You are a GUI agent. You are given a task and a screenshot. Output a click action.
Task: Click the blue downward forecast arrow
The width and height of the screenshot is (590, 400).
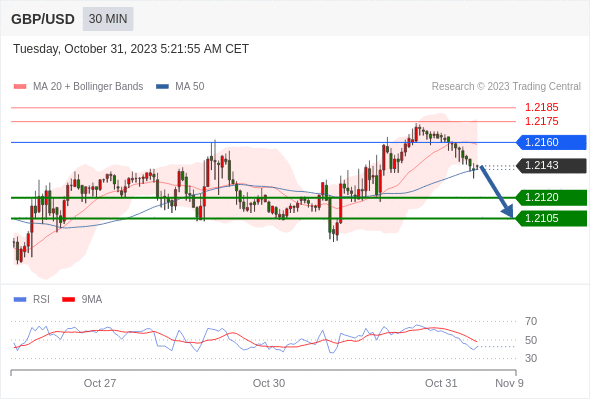[x=496, y=192]
